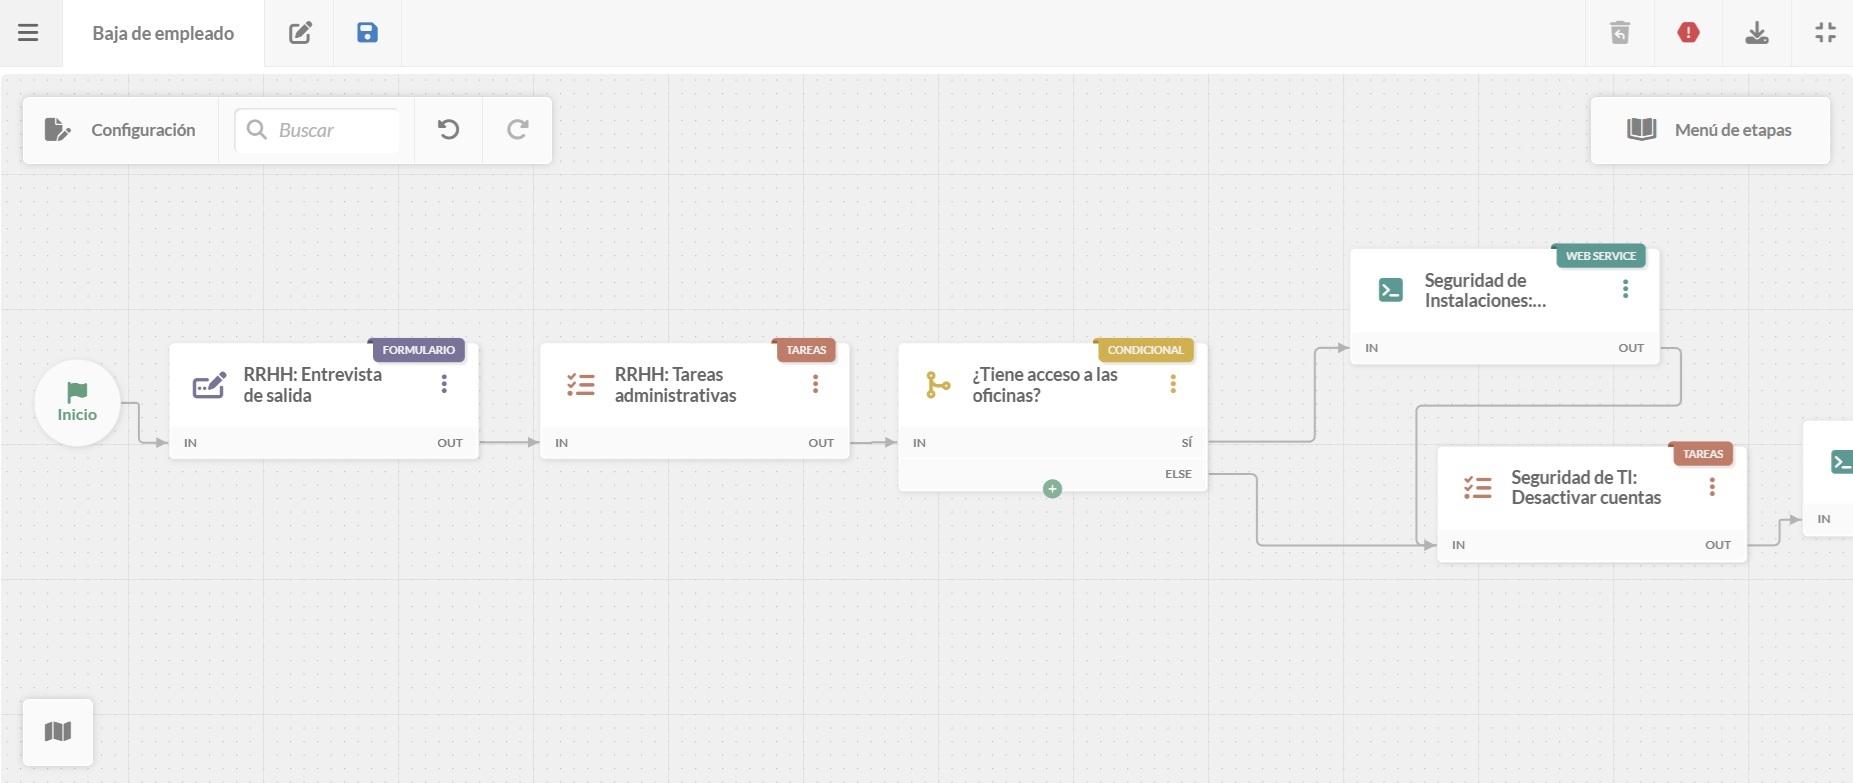Screen dimensions: 1853x783
Task: Exit fullscreen with the compress icon
Action: tap(1825, 33)
